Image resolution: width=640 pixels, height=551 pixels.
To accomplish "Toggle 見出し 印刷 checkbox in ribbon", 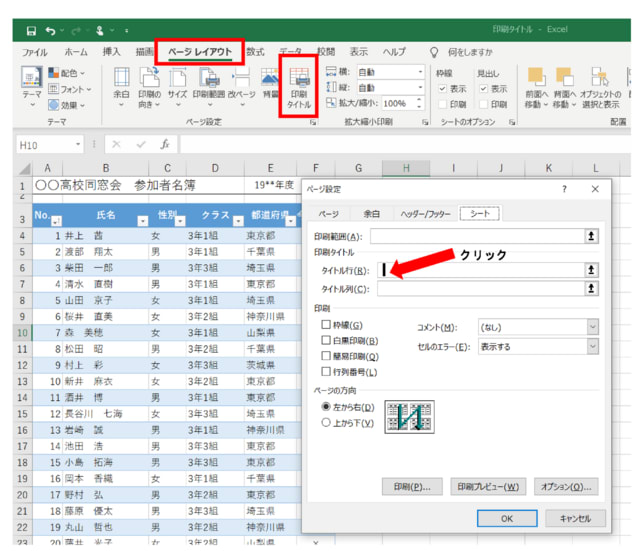I will coord(483,104).
